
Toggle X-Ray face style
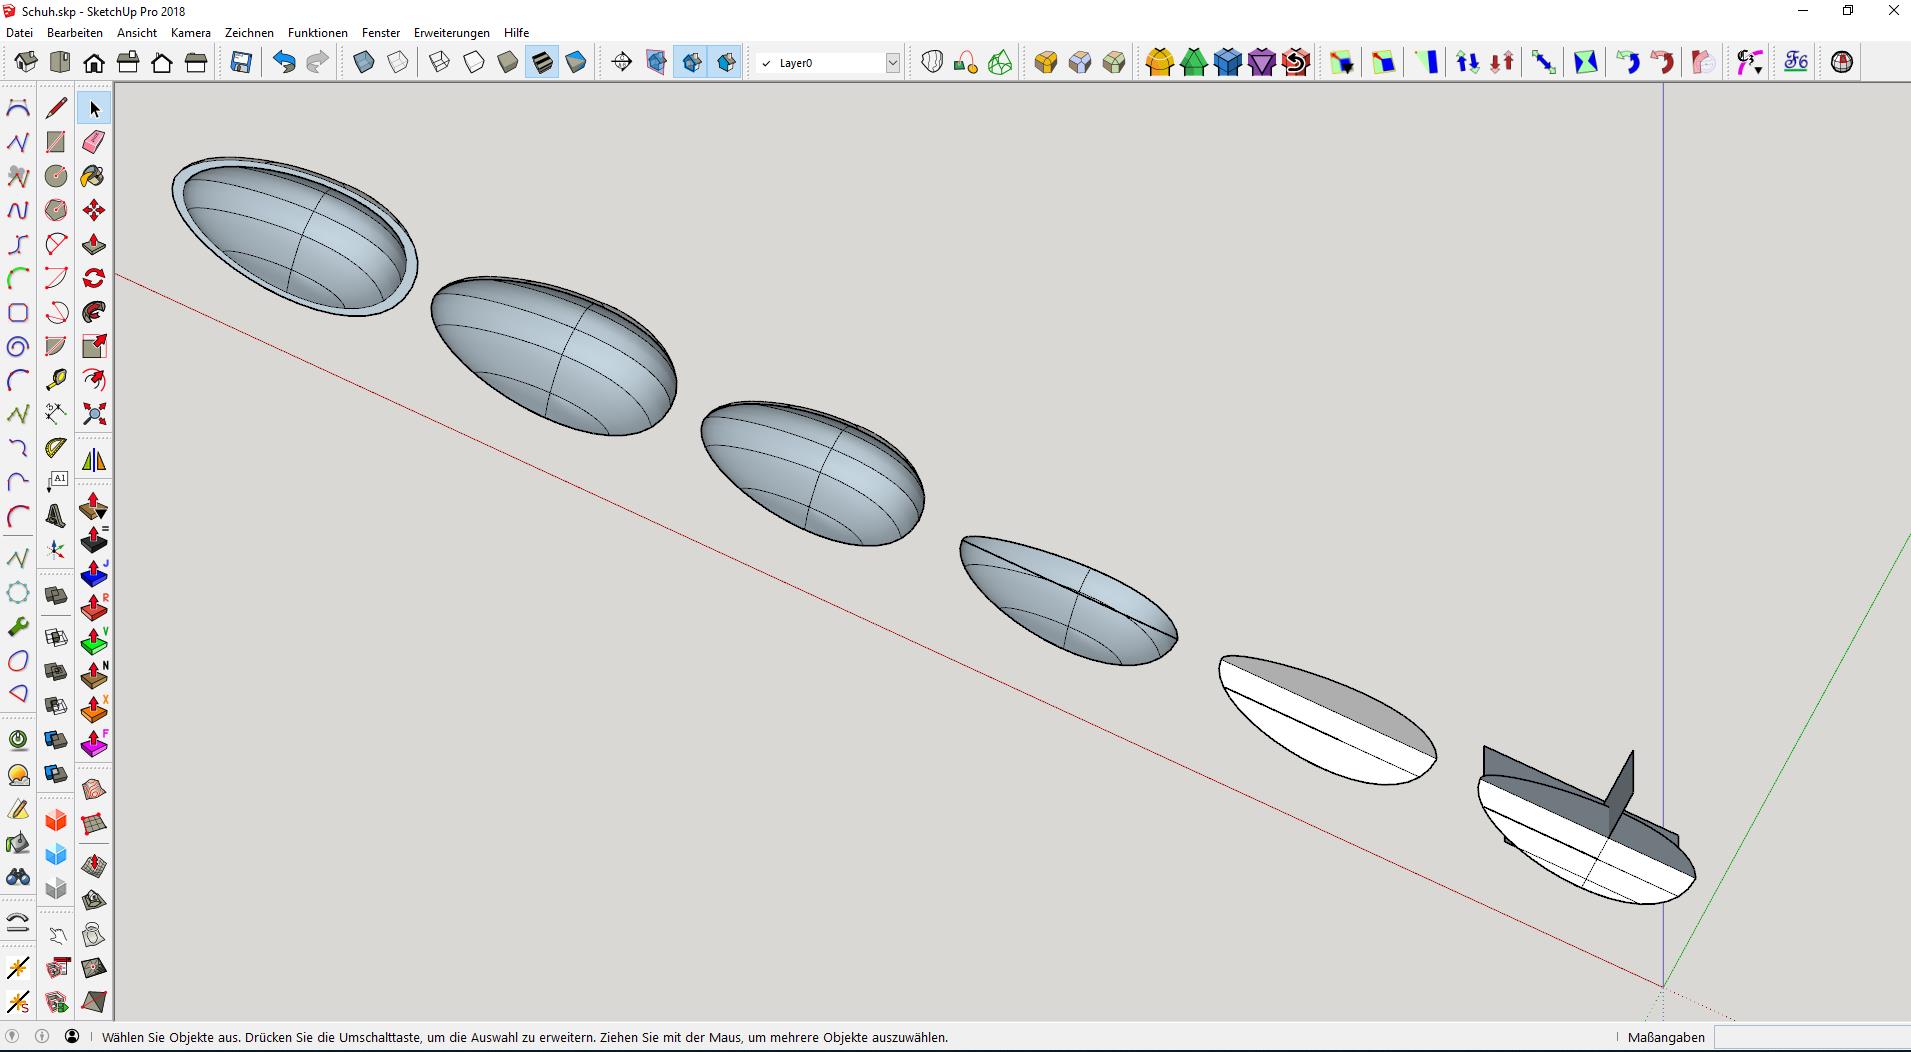[x=364, y=62]
